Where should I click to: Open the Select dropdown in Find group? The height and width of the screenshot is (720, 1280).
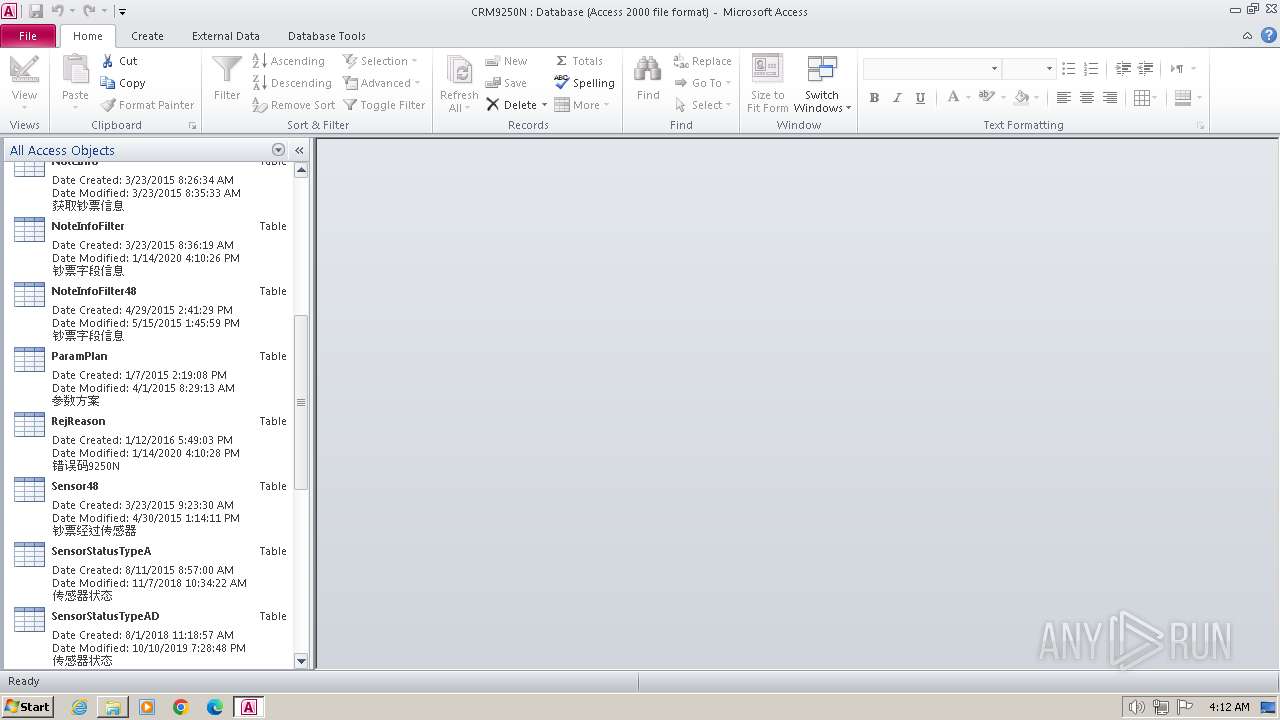703,105
